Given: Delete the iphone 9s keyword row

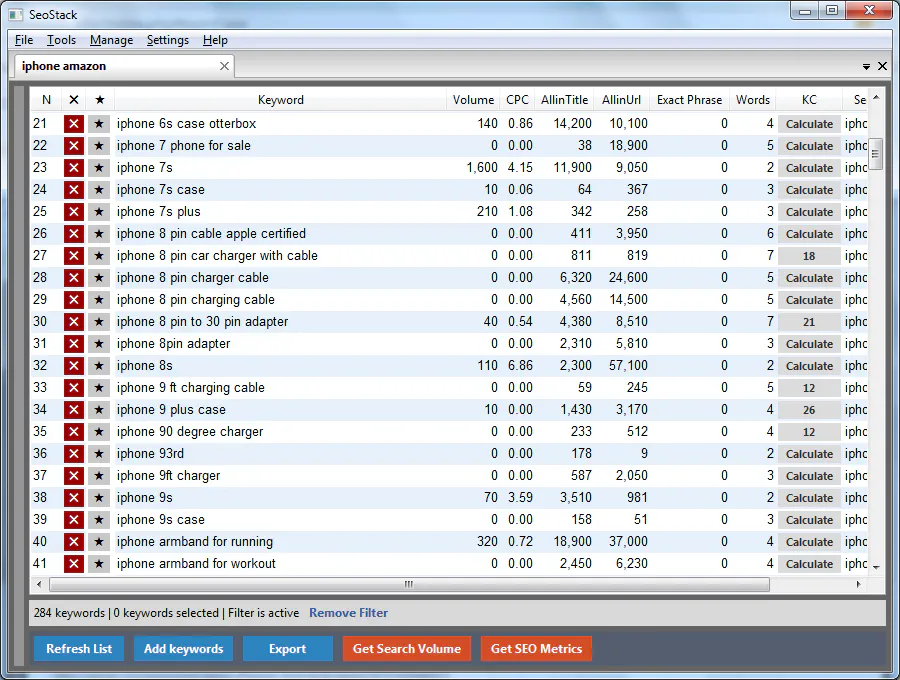Looking at the screenshot, I should [73, 498].
